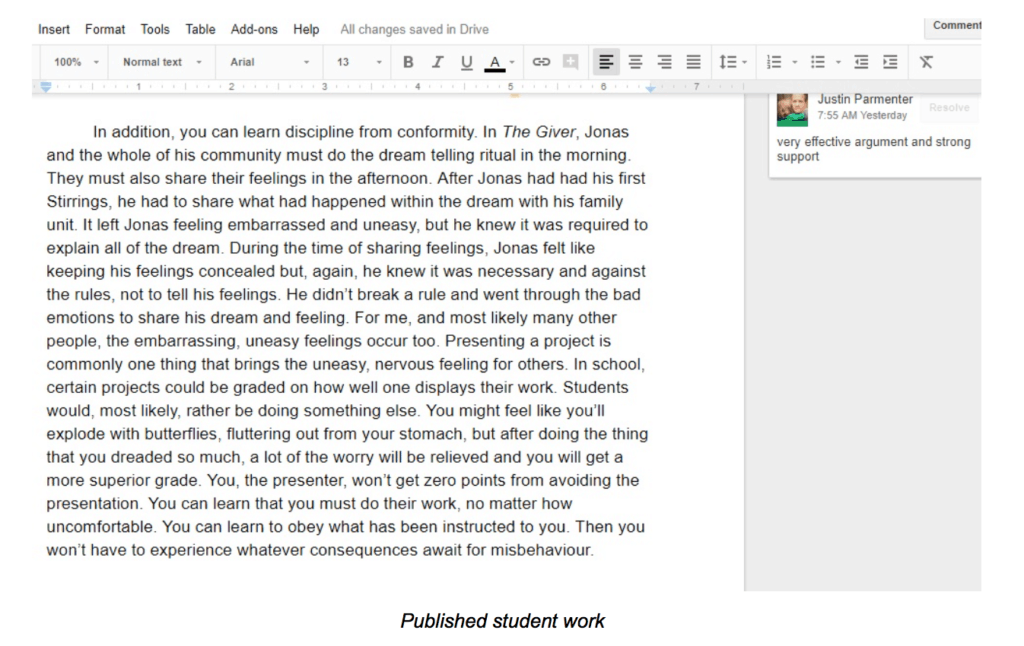Click the Comments button
This screenshot has height=646, width=1024.
click(x=955, y=26)
